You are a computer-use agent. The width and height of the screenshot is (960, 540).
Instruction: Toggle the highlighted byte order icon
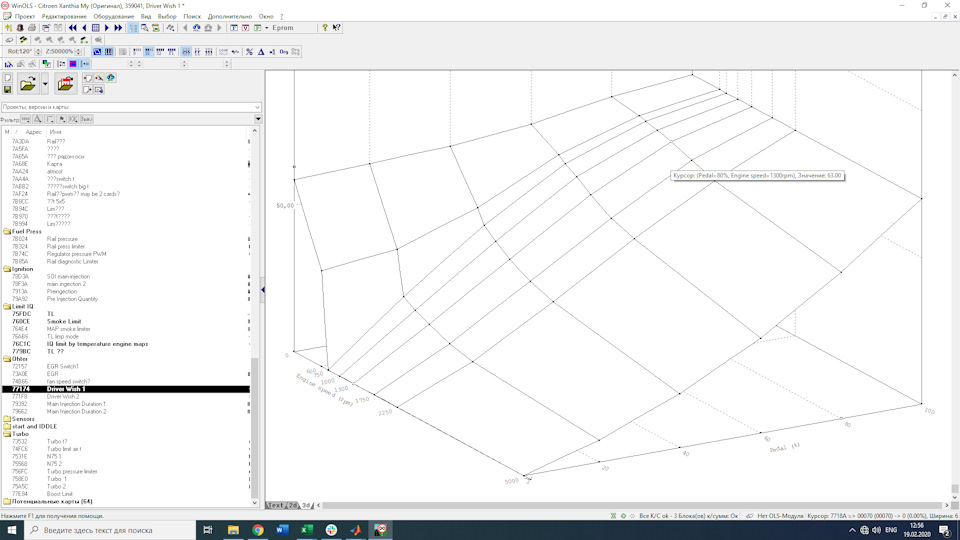pos(186,52)
